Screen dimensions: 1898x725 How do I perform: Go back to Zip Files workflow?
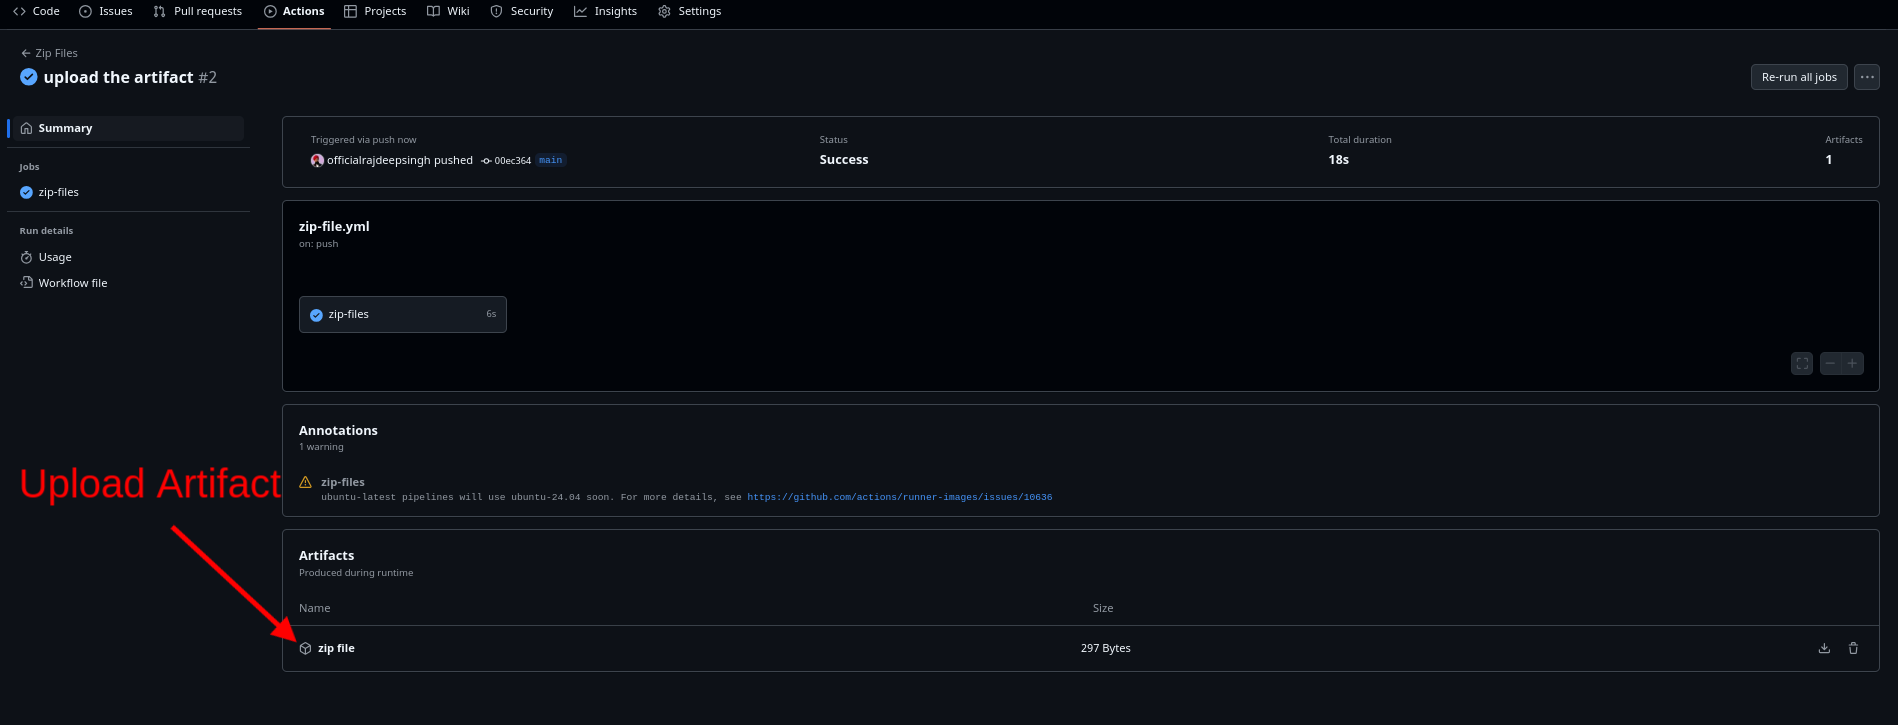tap(50, 53)
